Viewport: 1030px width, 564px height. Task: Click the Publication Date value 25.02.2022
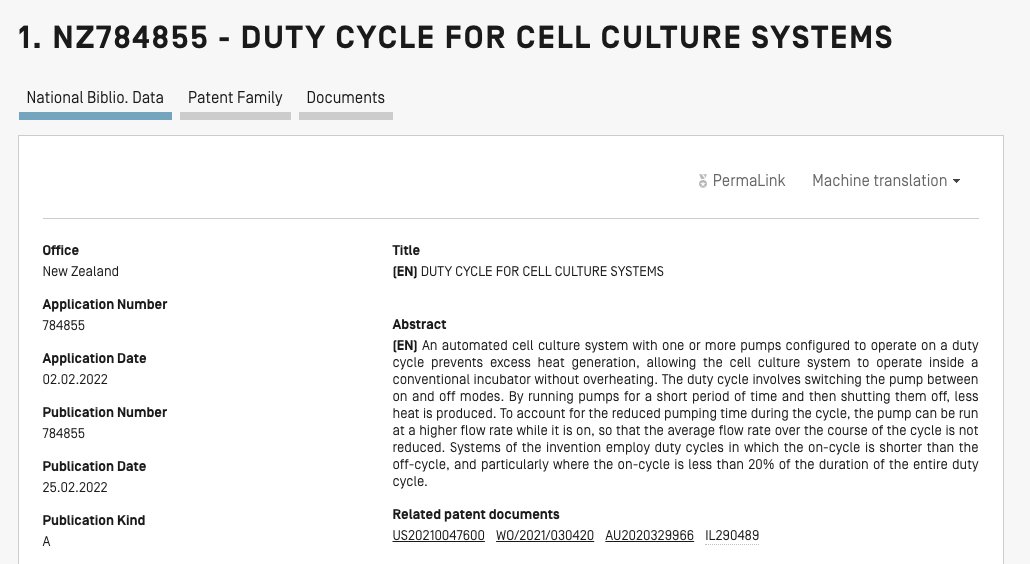point(75,487)
